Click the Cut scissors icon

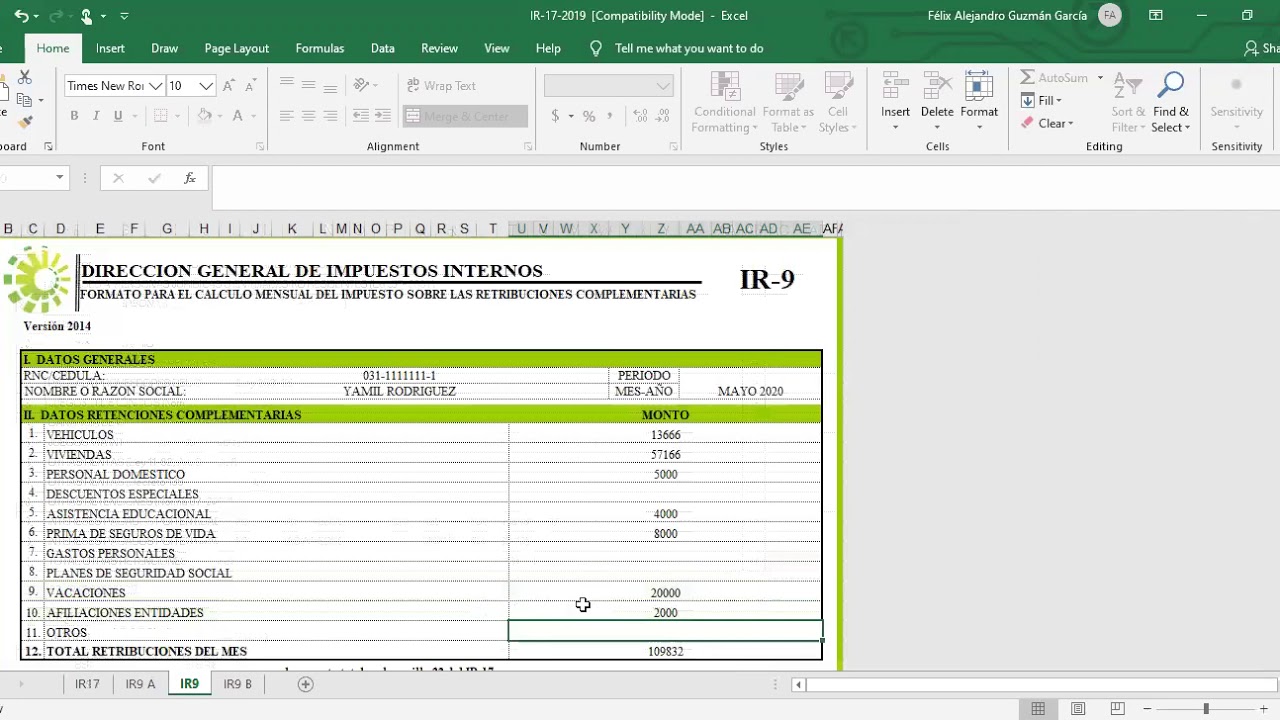pos(25,78)
